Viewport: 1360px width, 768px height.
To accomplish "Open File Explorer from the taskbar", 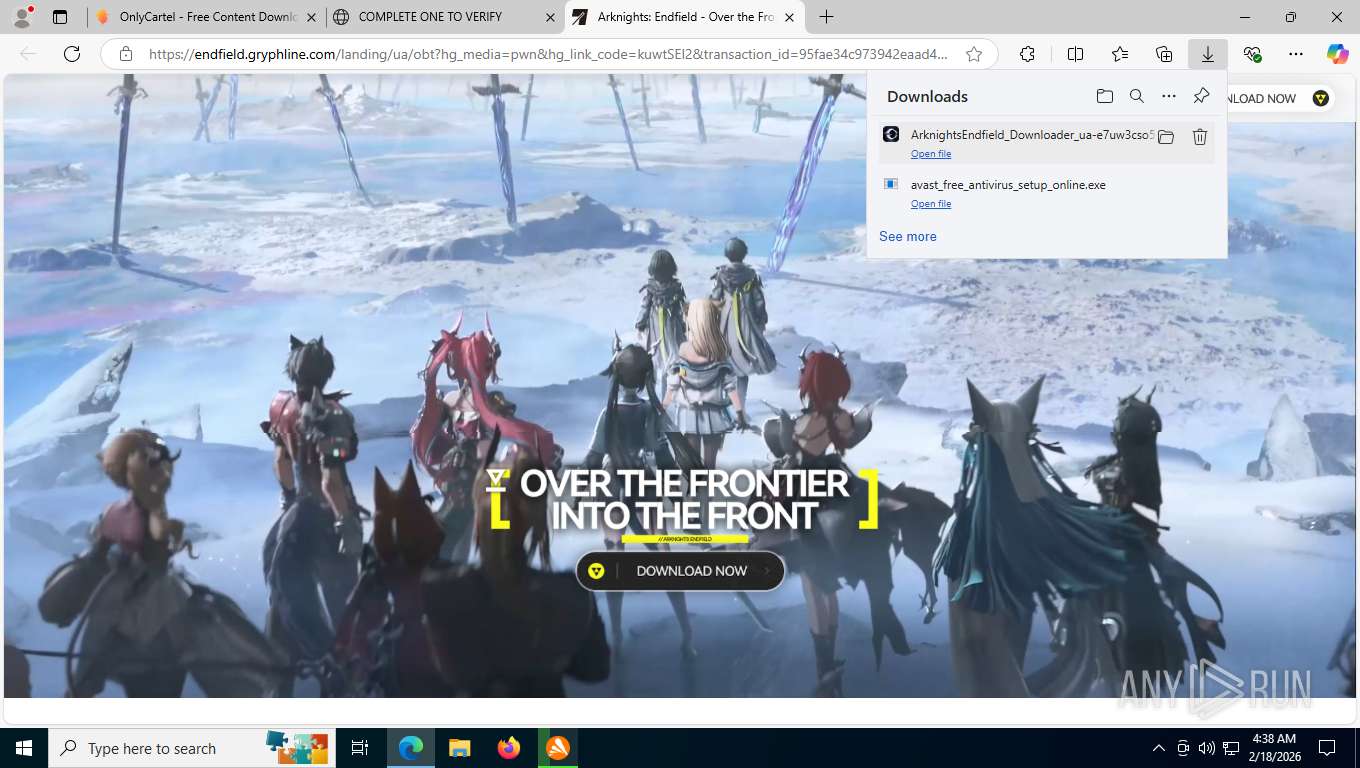I will tap(459, 748).
